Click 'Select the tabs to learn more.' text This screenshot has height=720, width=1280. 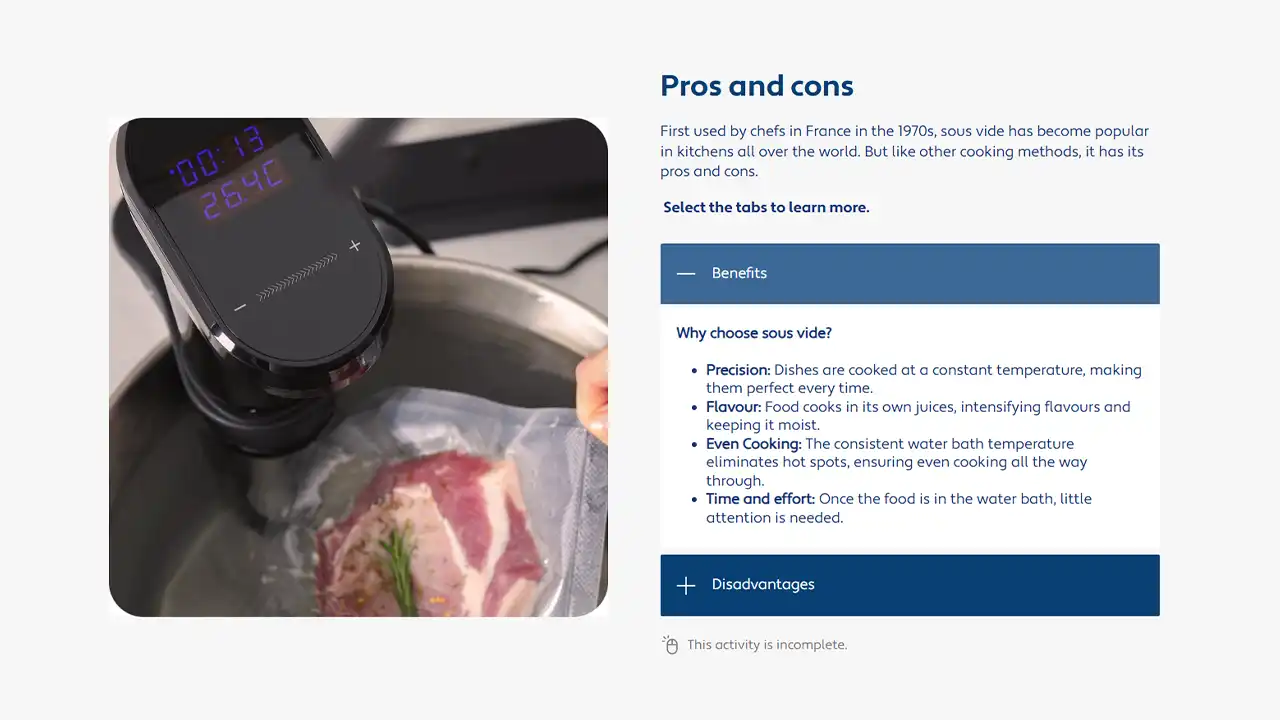(766, 207)
